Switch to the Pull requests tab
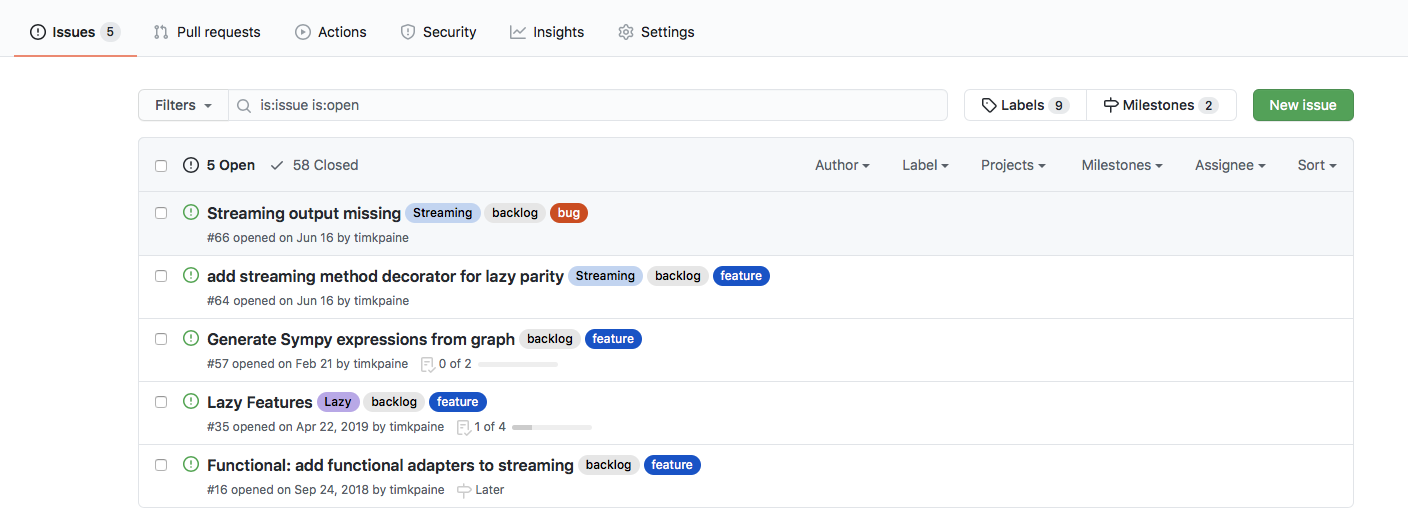The width and height of the screenshot is (1408, 524). (x=207, y=32)
